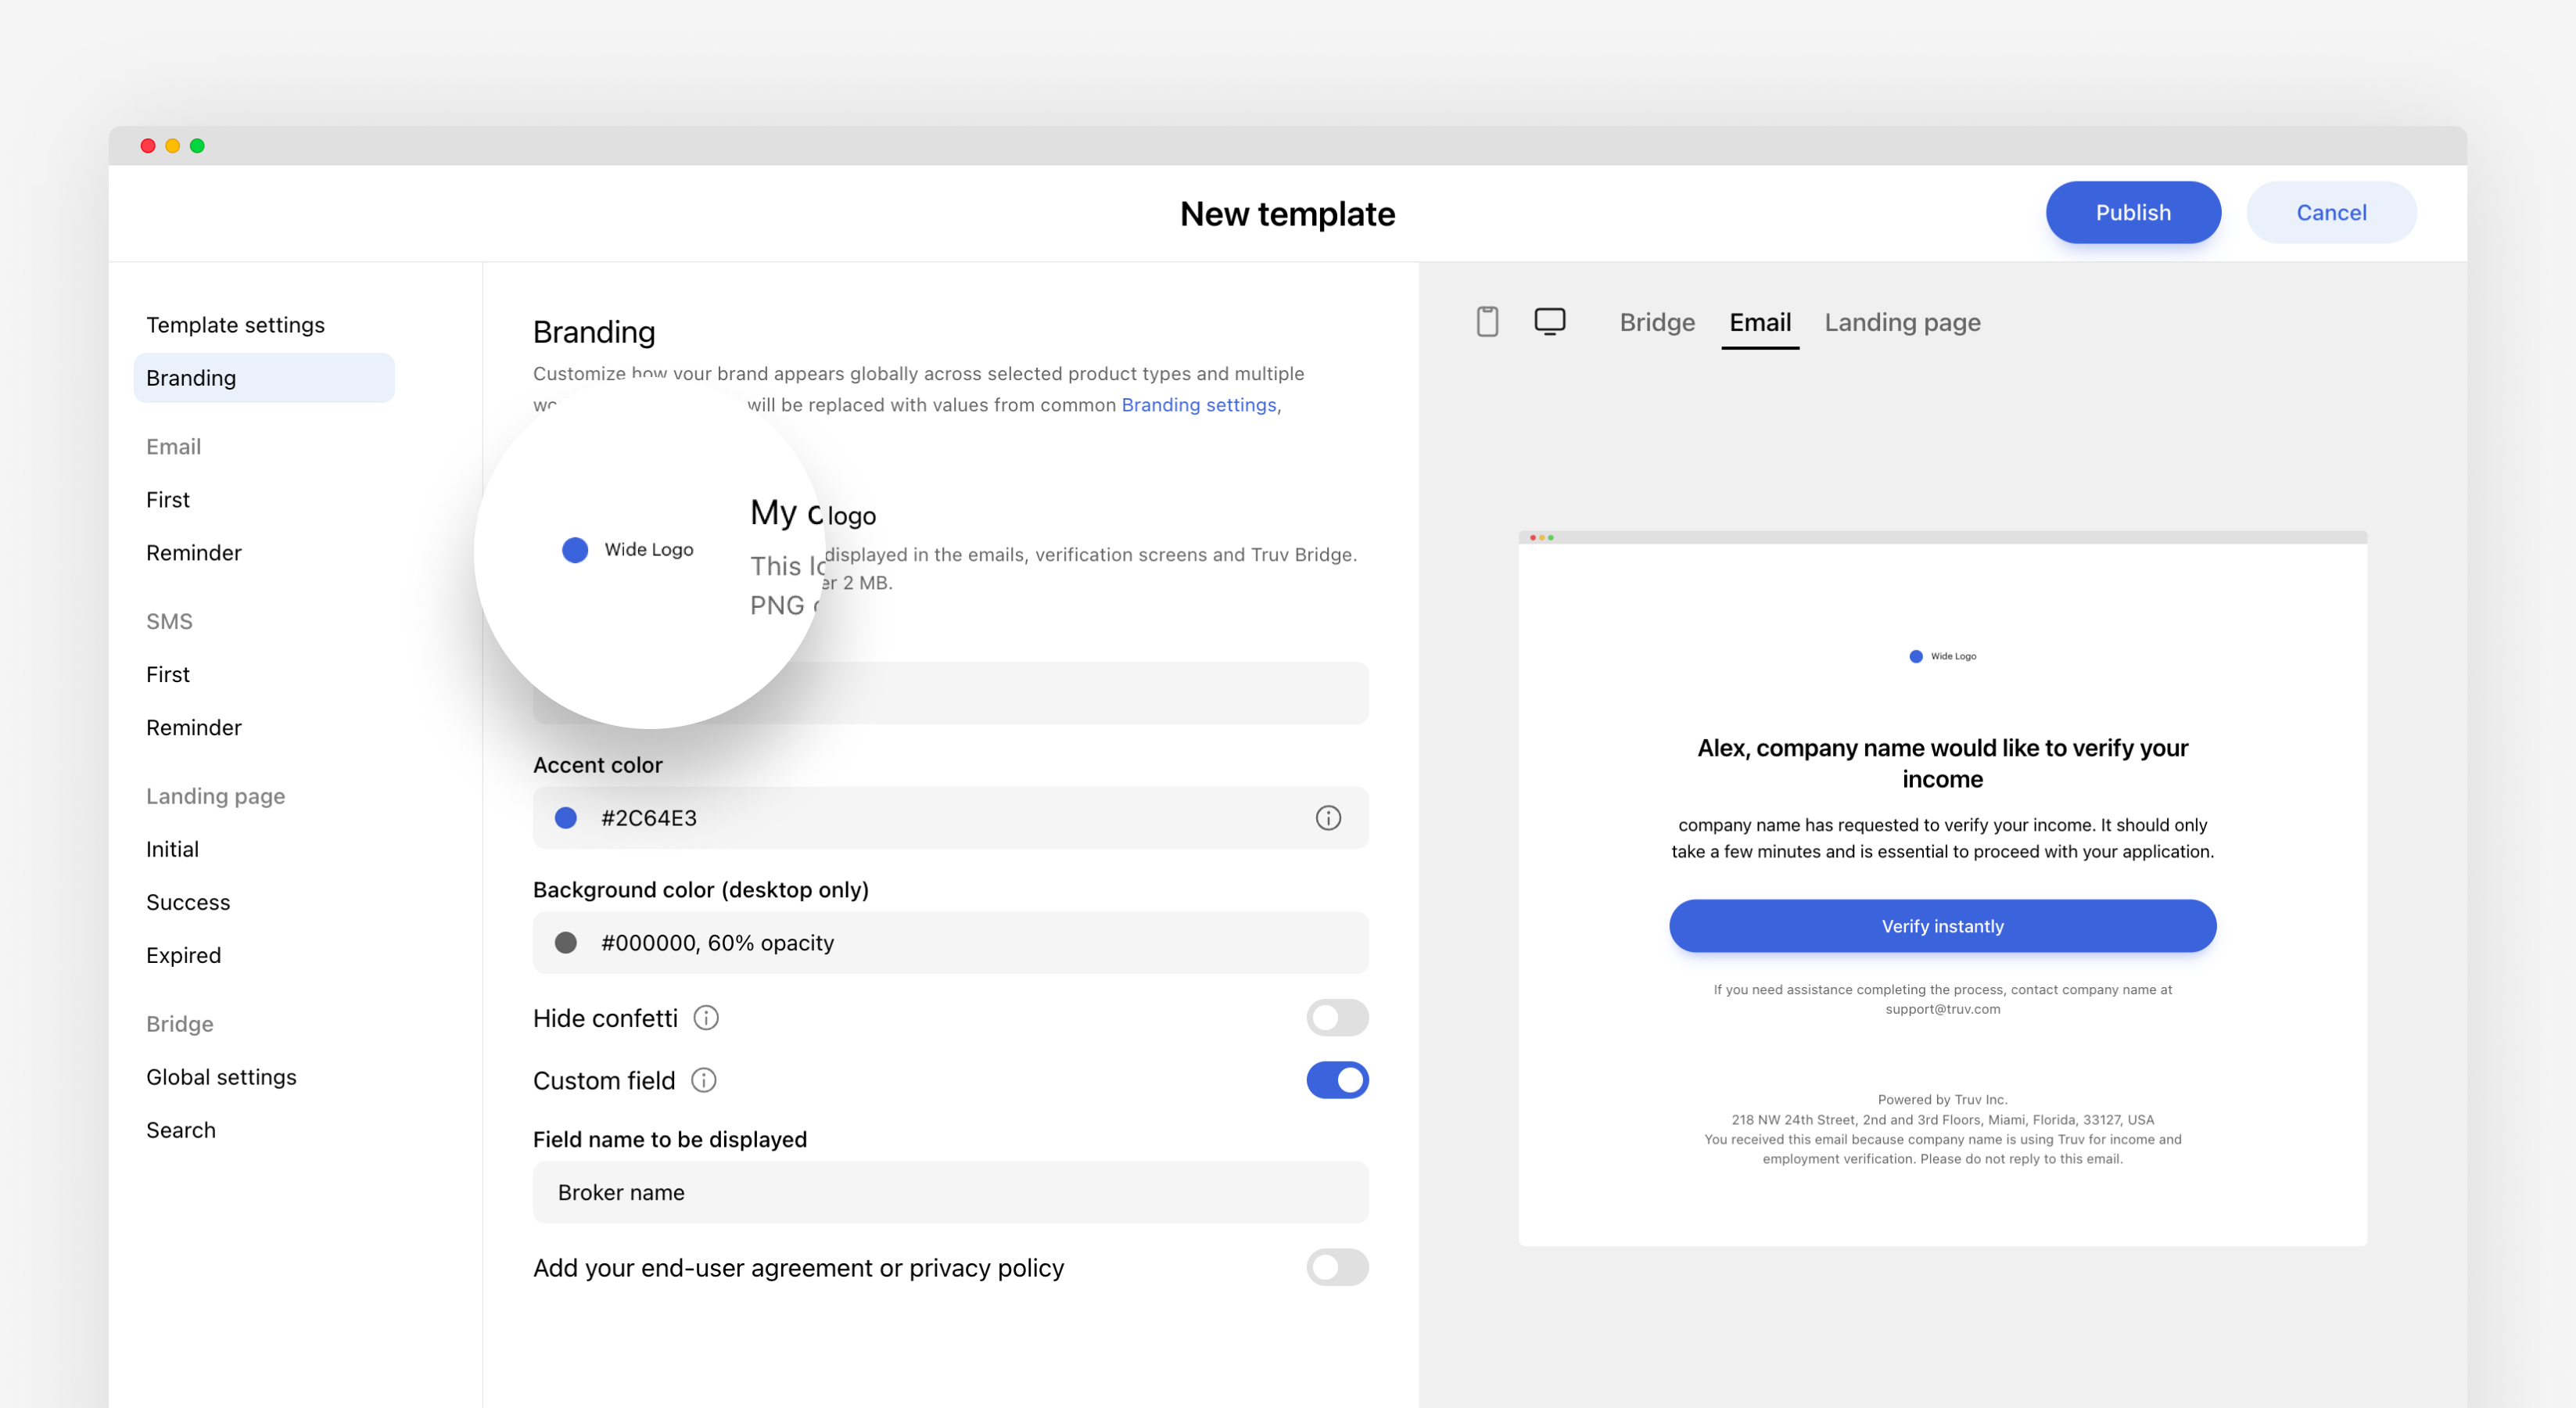
Task: Switch to mobile preview device icon
Action: click(x=1487, y=322)
